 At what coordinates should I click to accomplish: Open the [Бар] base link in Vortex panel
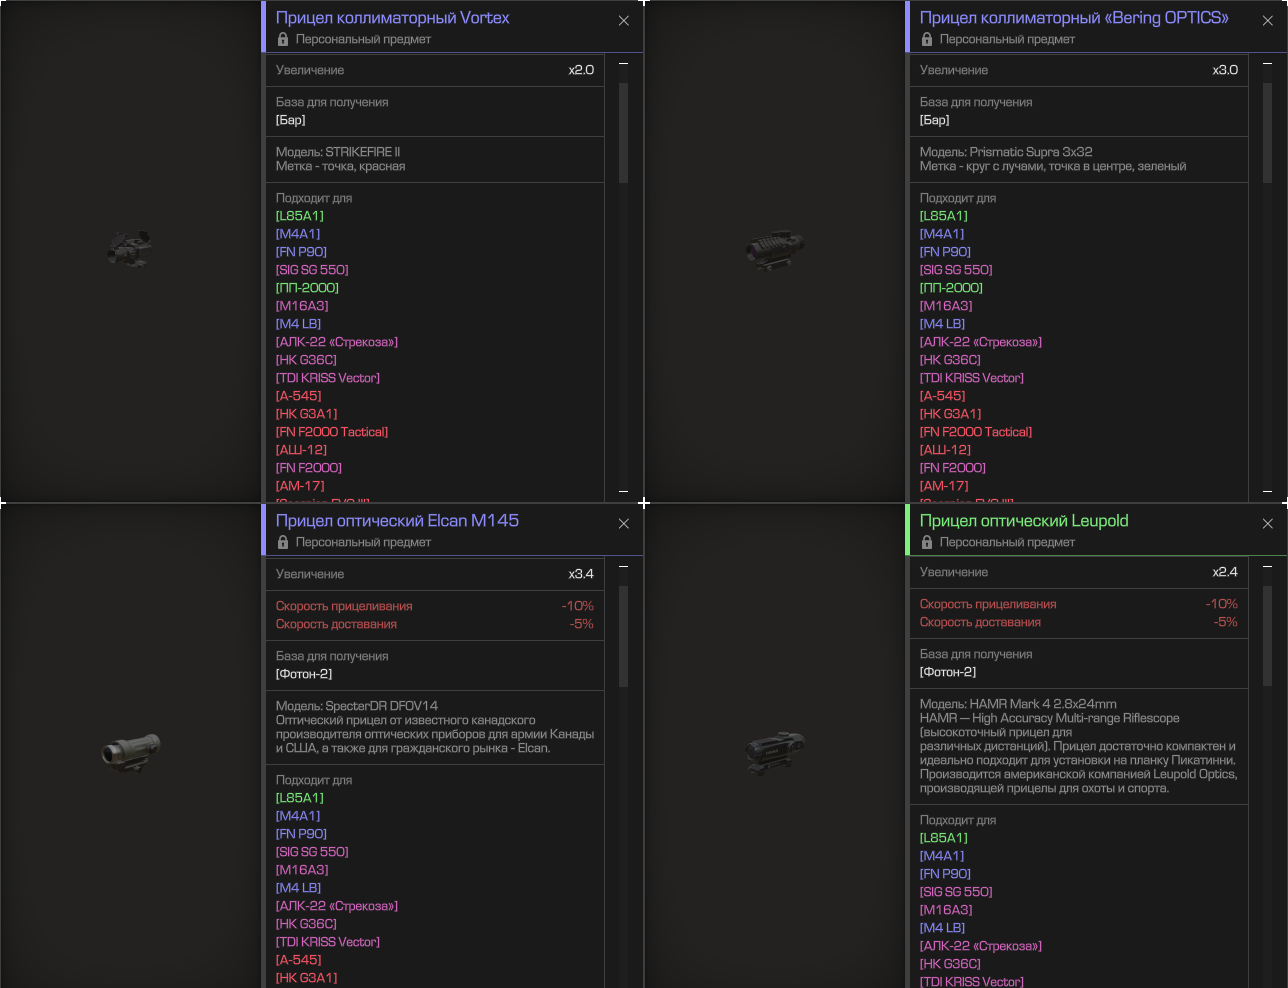click(291, 120)
